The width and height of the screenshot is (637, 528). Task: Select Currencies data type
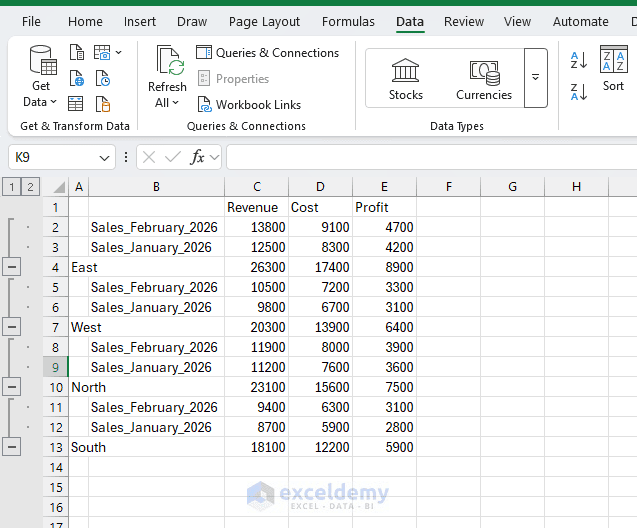click(484, 79)
